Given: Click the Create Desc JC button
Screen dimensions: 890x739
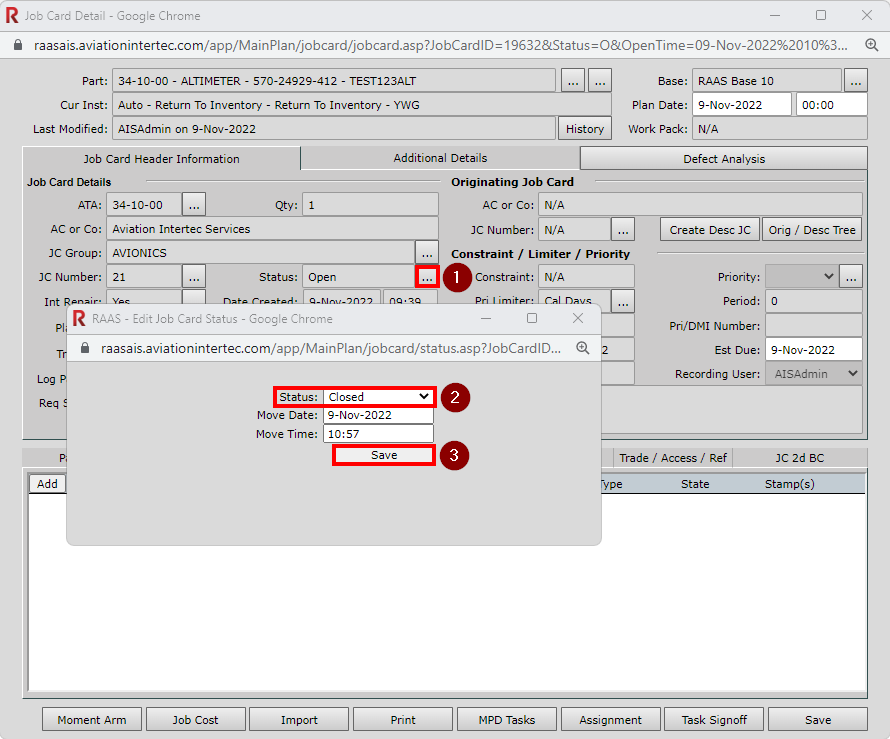Looking at the screenshot, I should pos(710,229).
